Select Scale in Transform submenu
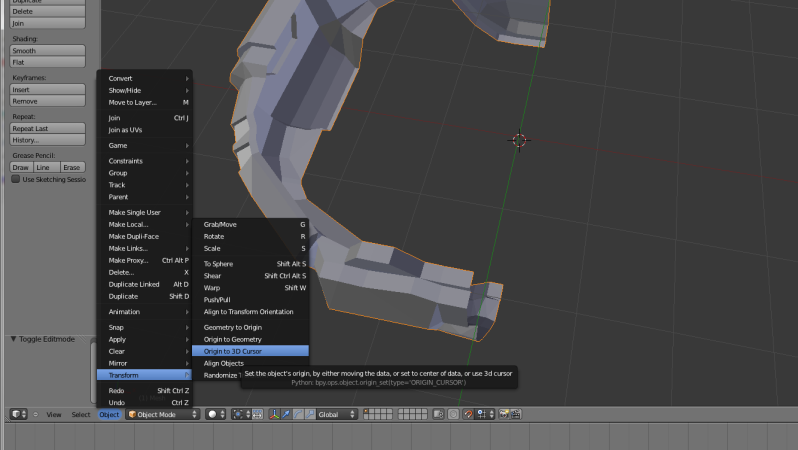This screenshot has height=450, width=798. [250, 248]
